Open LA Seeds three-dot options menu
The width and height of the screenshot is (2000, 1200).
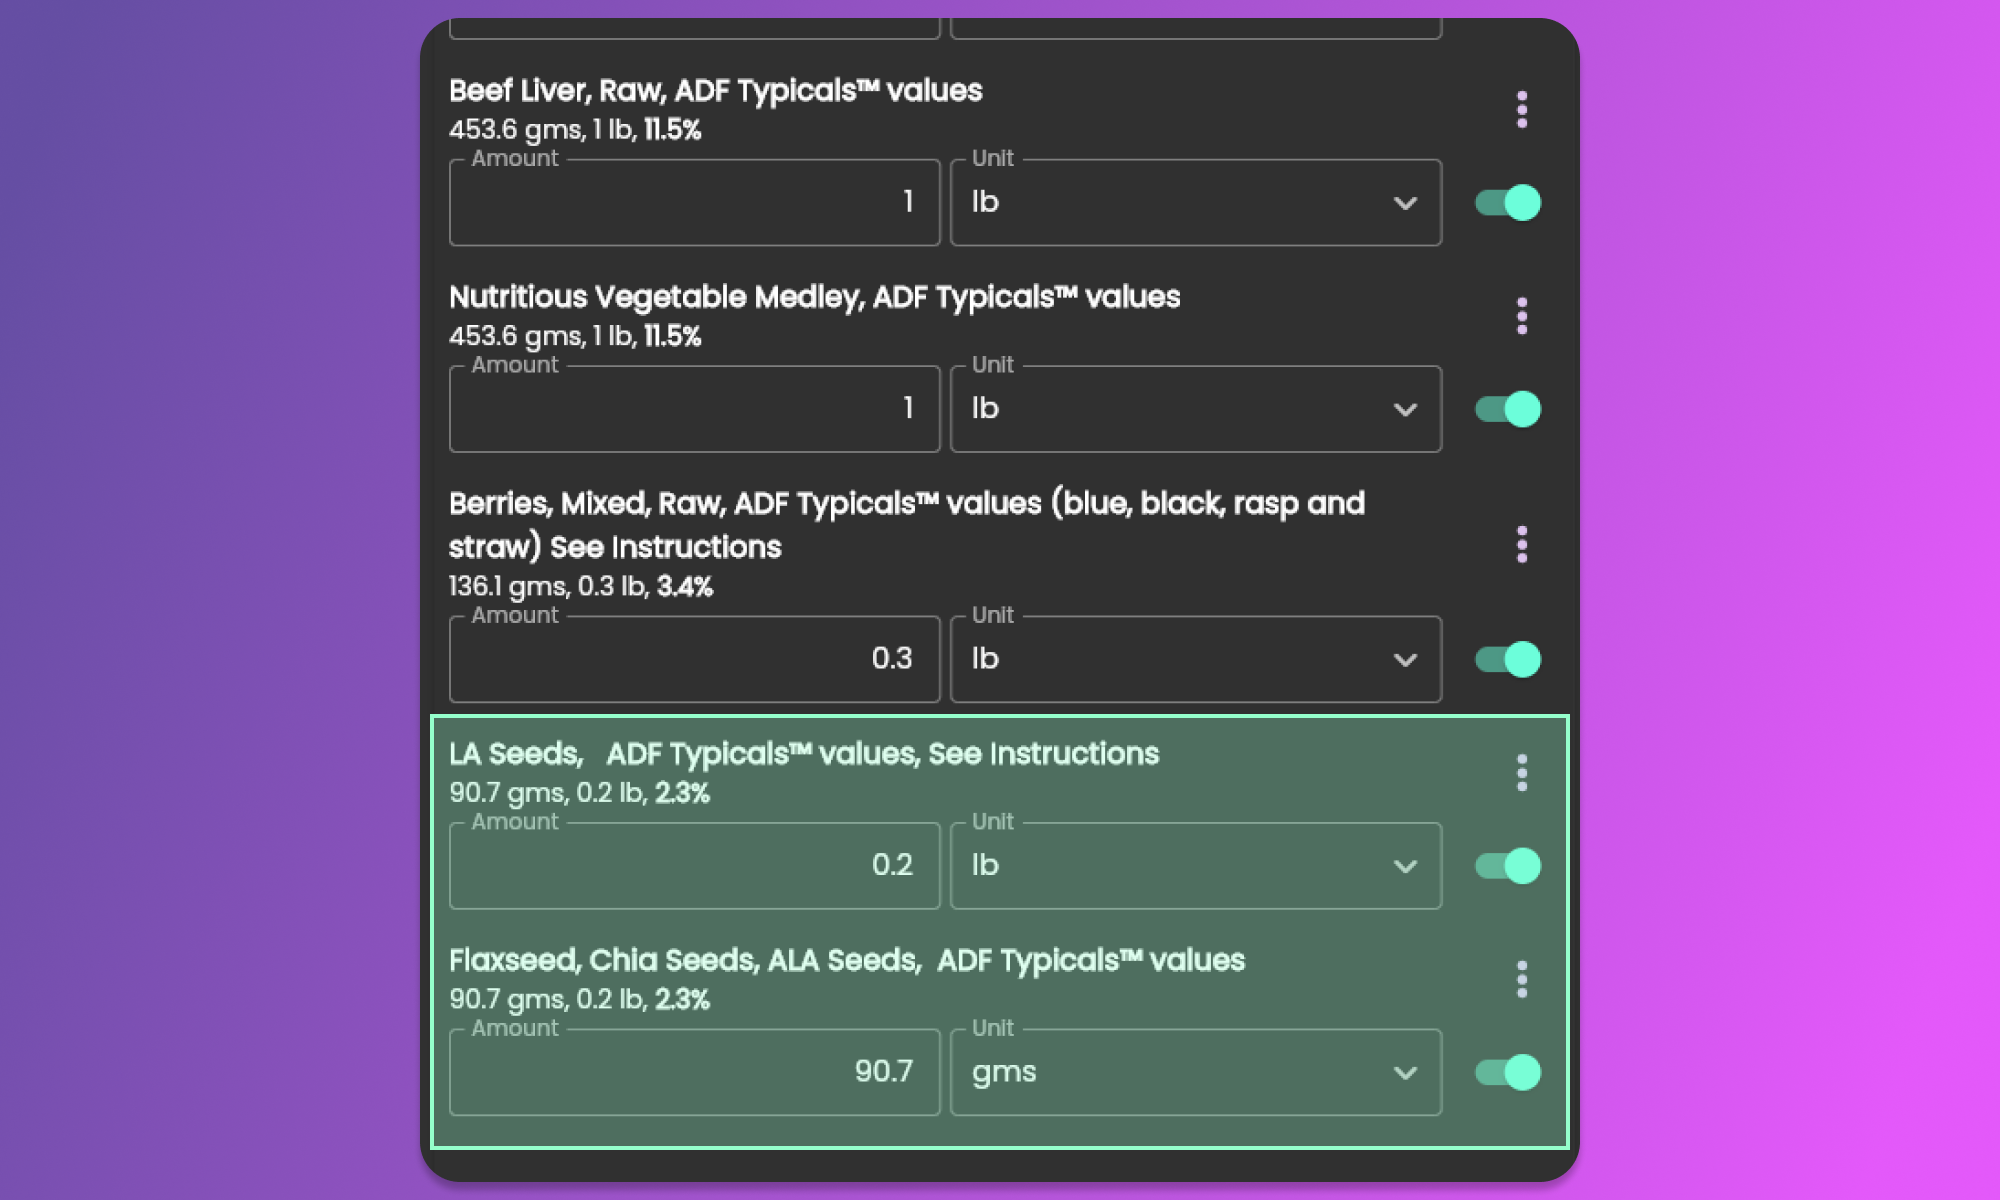pyautogui.click(x=1521, y=773)
